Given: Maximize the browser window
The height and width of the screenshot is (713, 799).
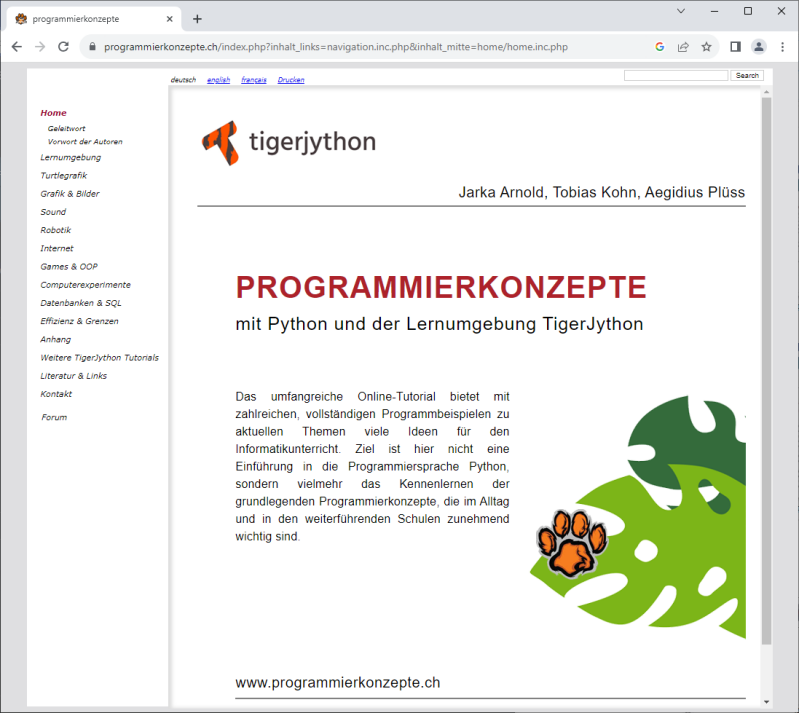Looking at the screenshot, I should click(748, 11).
